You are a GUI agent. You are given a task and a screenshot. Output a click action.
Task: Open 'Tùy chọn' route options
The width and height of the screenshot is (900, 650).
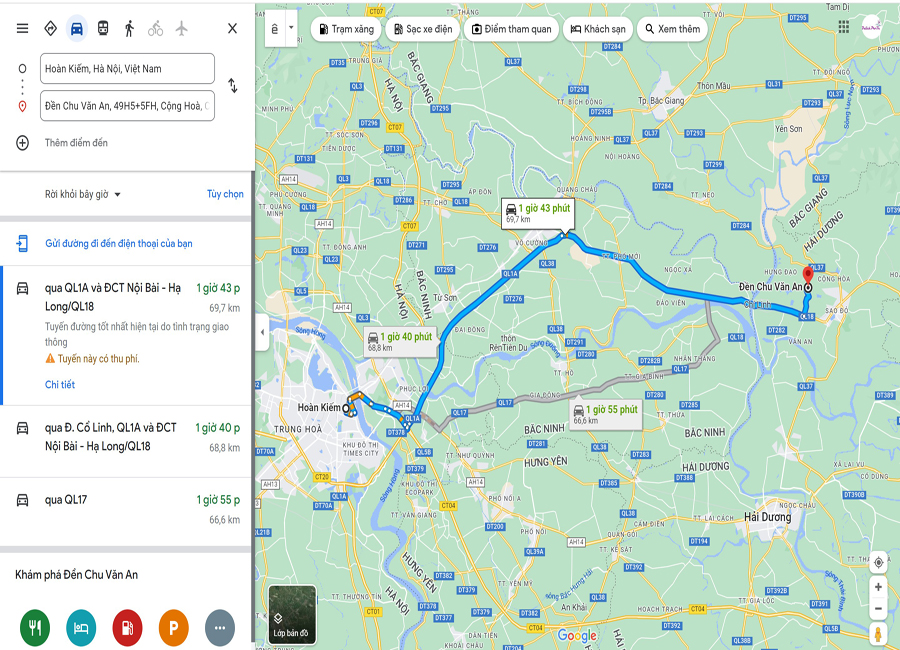[x=225, y=194]
